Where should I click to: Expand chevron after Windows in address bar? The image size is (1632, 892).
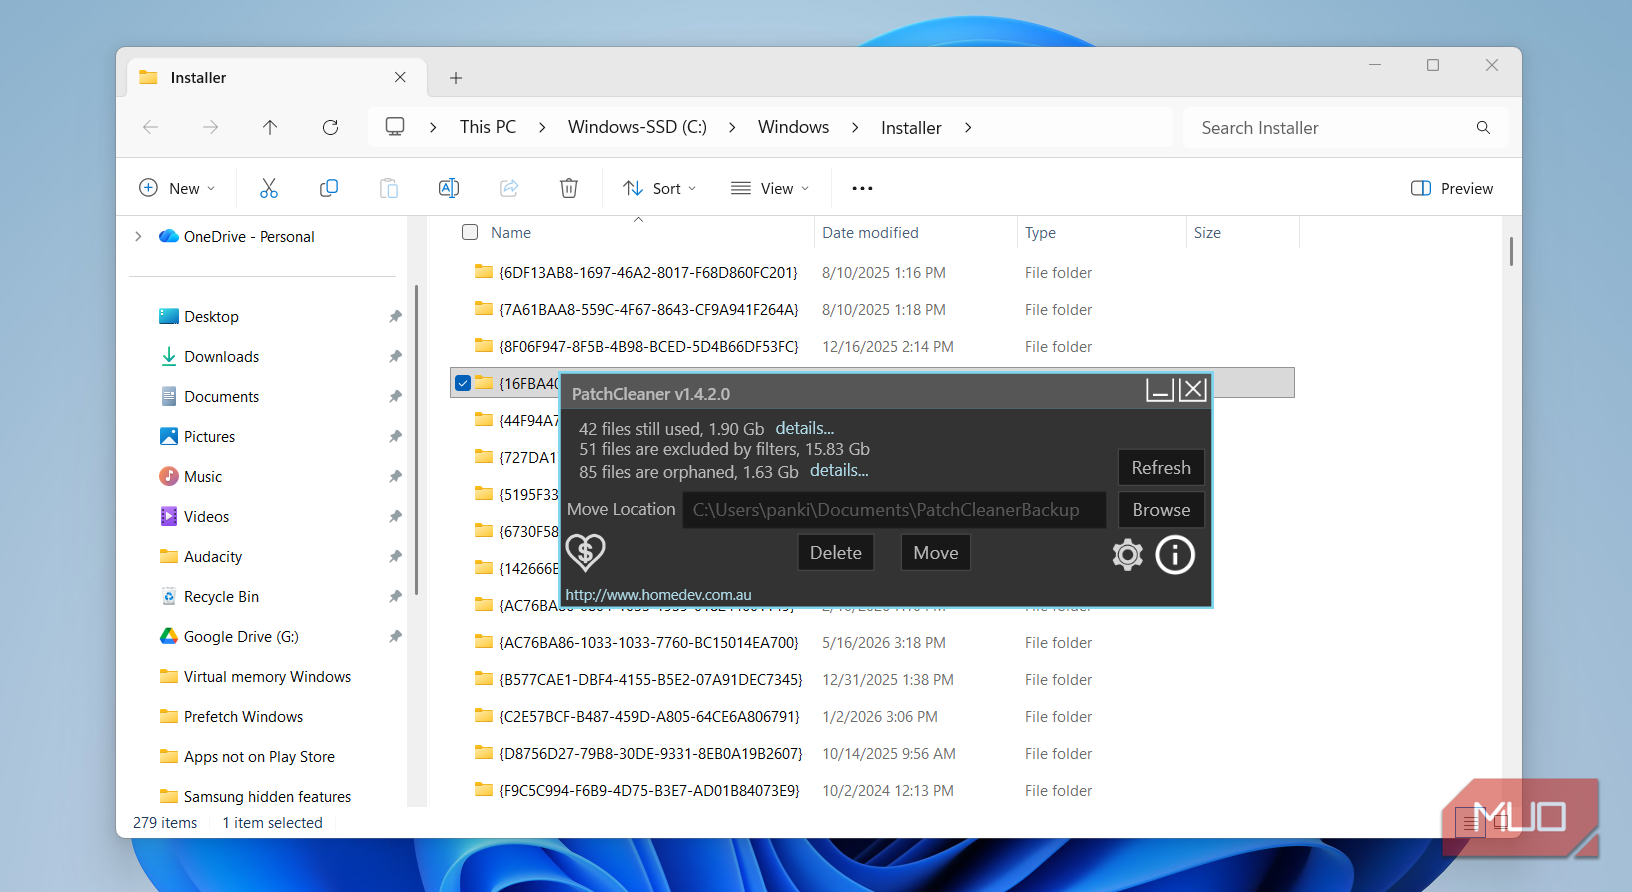pos(855,127)
